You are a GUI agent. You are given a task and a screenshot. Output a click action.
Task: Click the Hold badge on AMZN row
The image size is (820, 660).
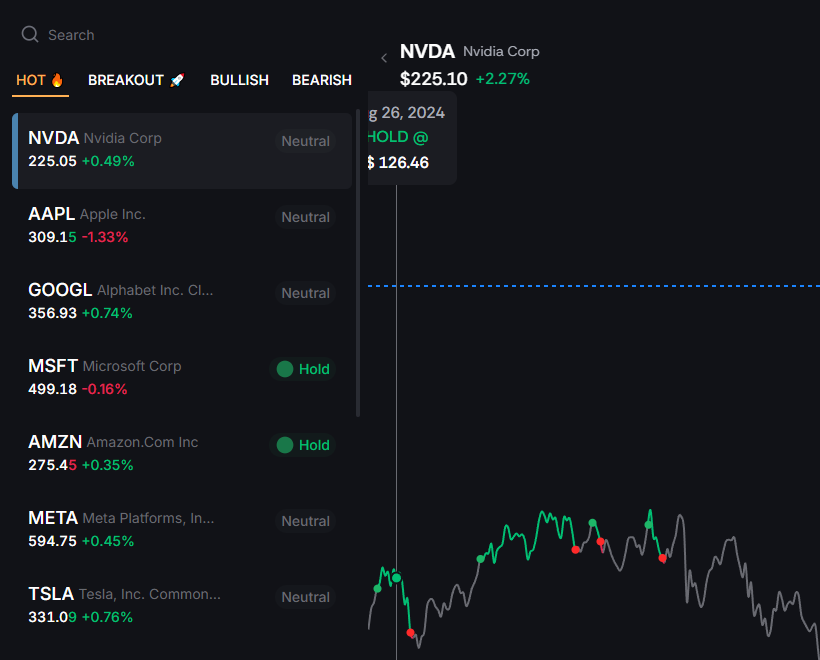click(303, 445)
